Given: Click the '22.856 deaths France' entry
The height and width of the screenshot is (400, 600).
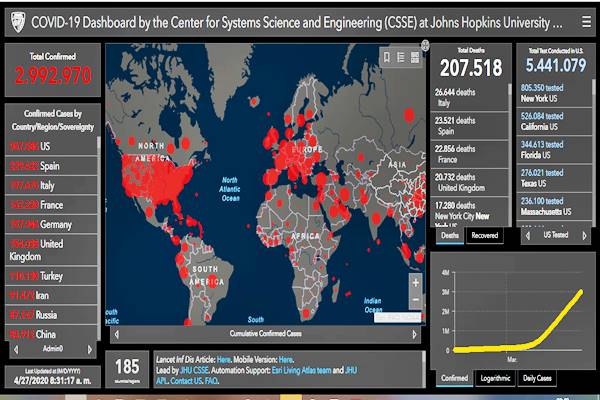Looking at the screenshot, I should tap(469, 154).
